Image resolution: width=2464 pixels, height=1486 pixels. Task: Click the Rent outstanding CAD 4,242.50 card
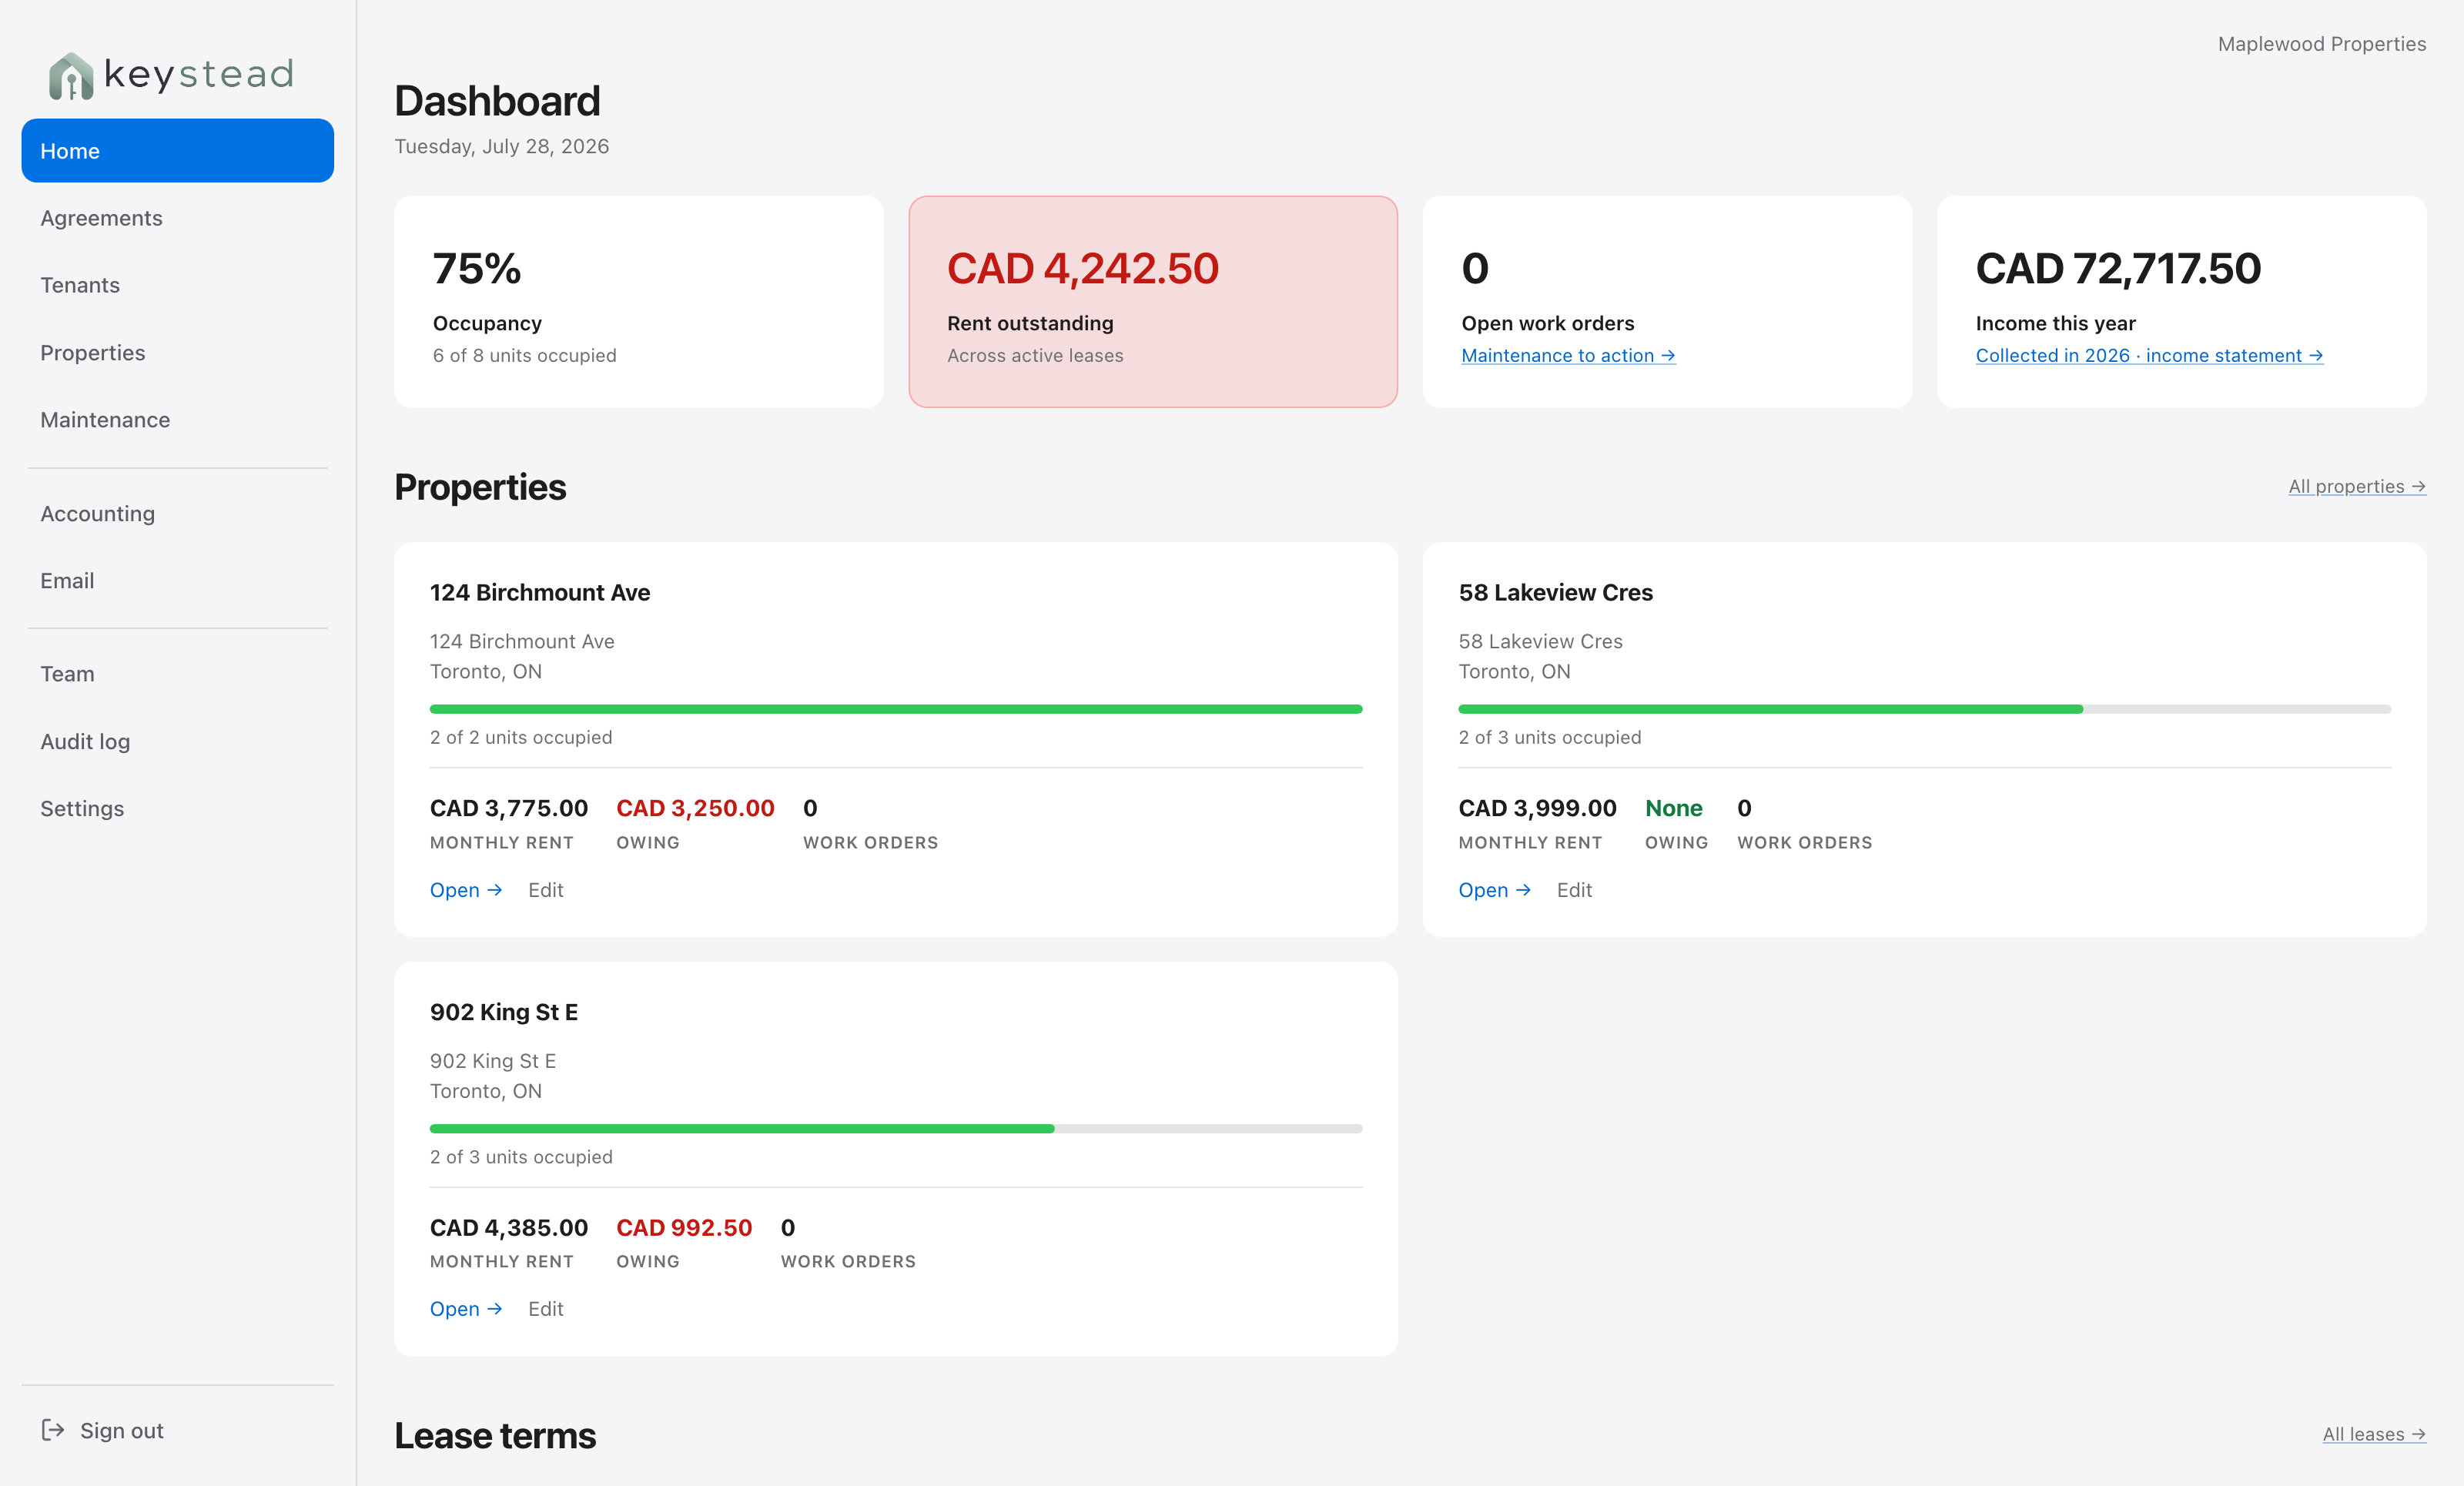click(x=1153, y=301)
